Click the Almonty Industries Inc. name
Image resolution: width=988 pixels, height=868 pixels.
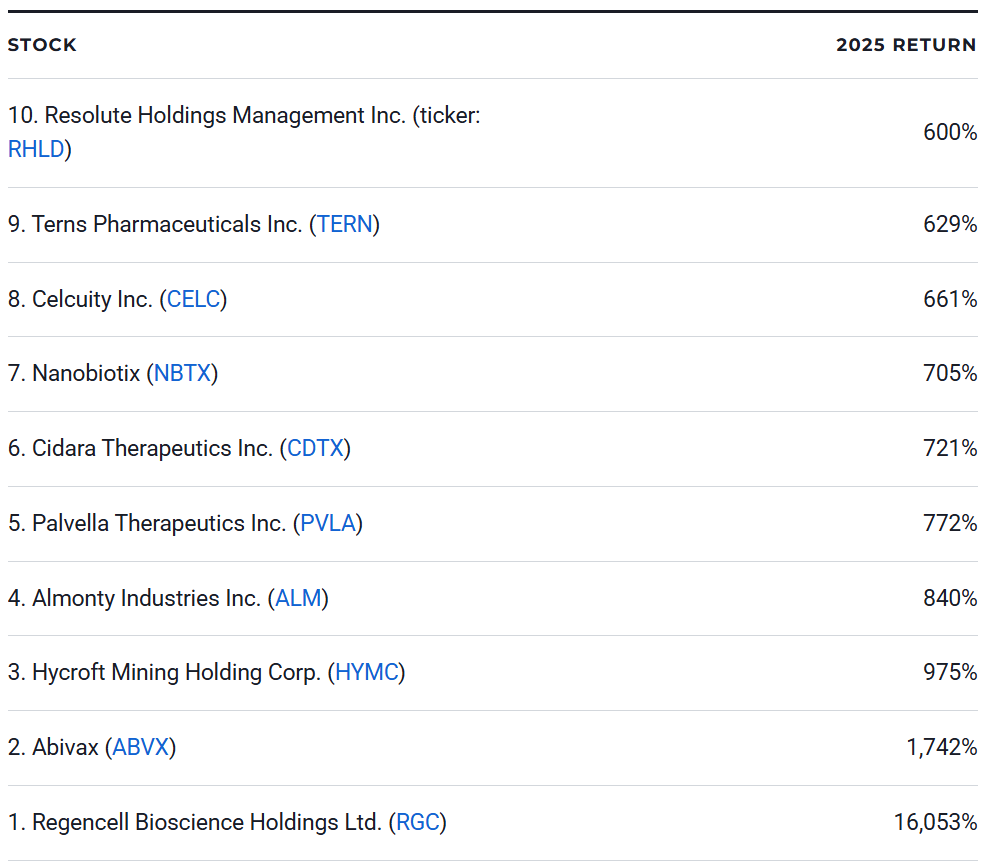146,598
